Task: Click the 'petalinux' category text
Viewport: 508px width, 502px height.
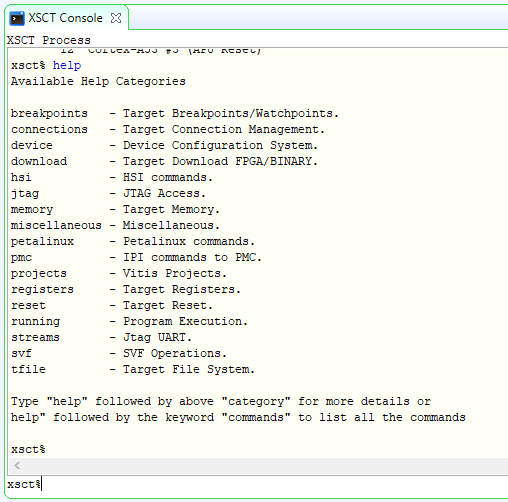Action: [42, 241]
